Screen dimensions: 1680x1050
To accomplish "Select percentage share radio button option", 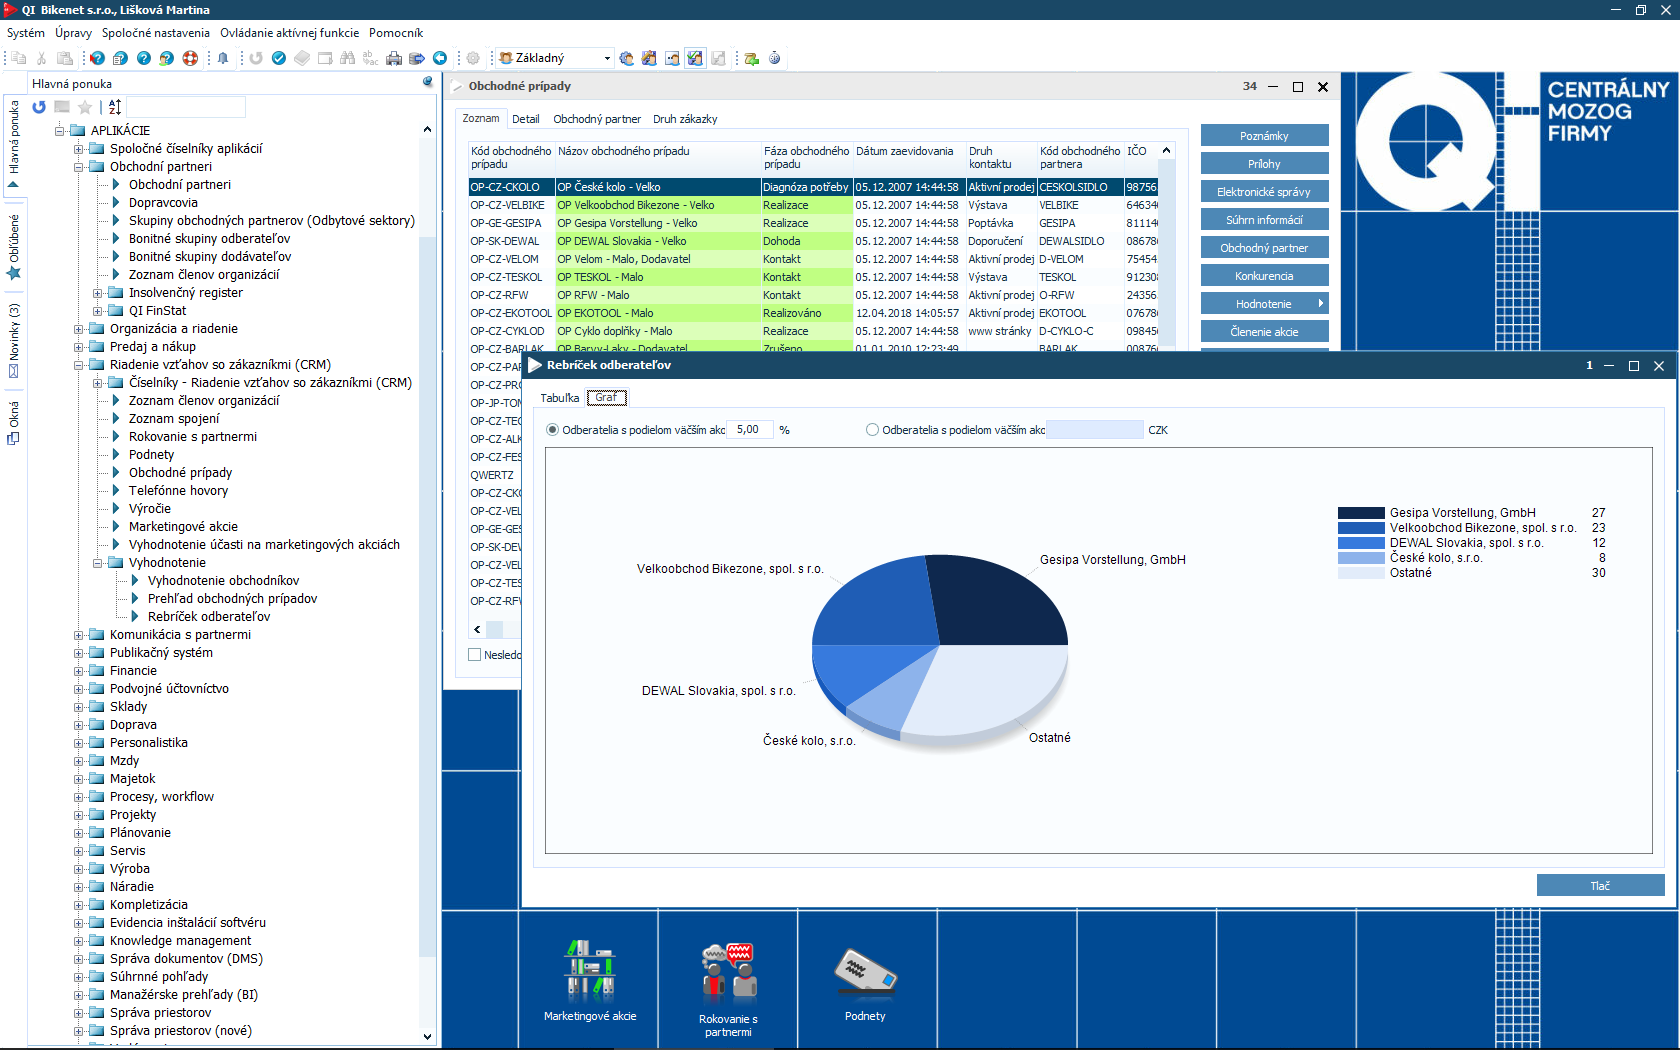I will pyautogui.click(x=553, y=430).
